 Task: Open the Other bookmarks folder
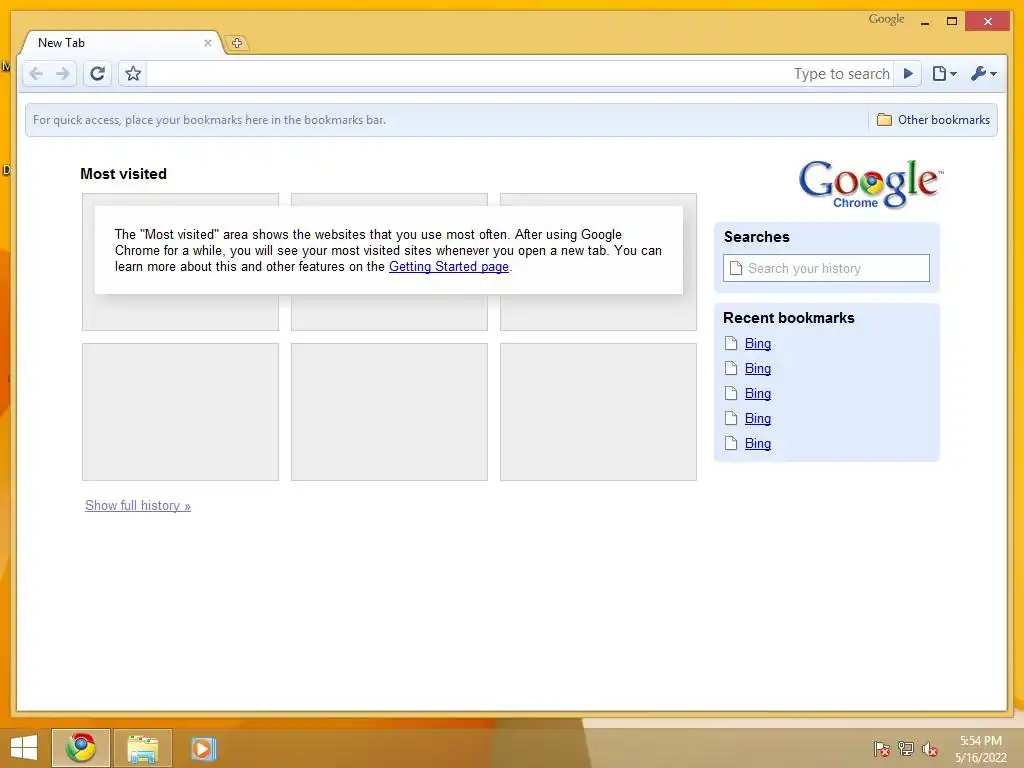(x=933, y=120)
